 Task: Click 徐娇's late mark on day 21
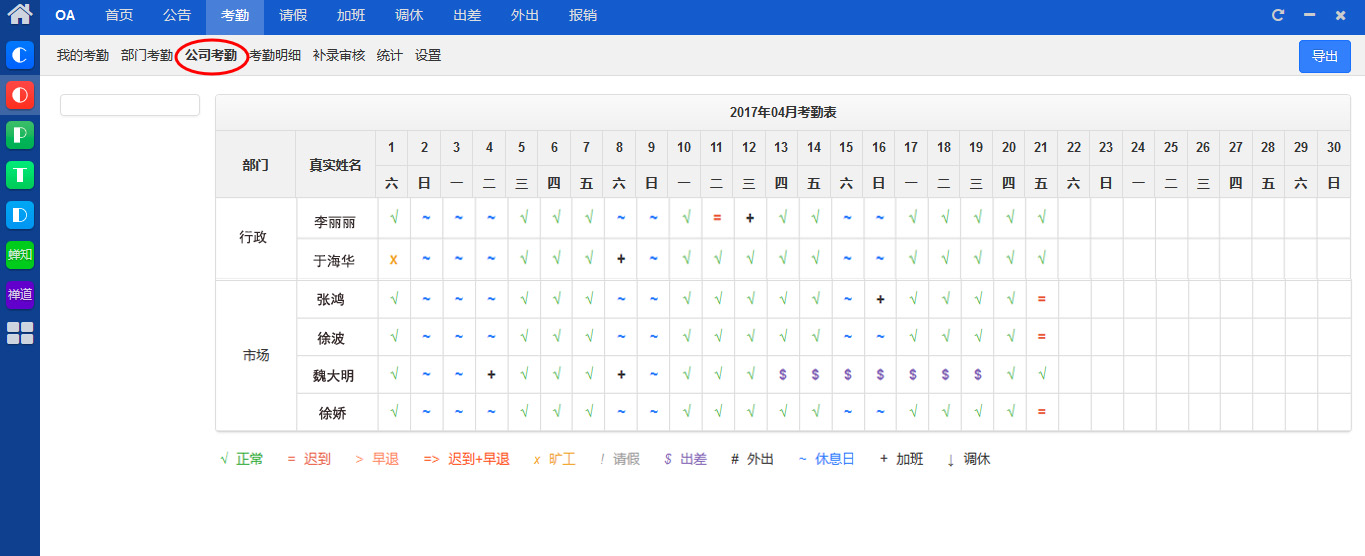point(1042,411)
